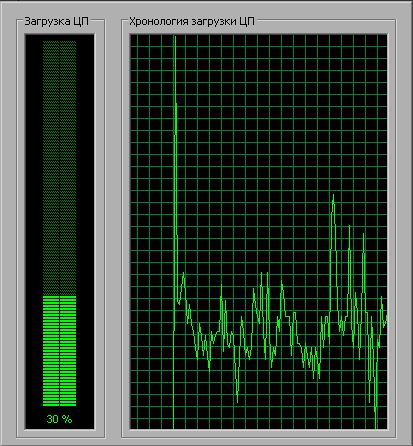Click the right column of the bright CPU meter bars

pos(68,351)
